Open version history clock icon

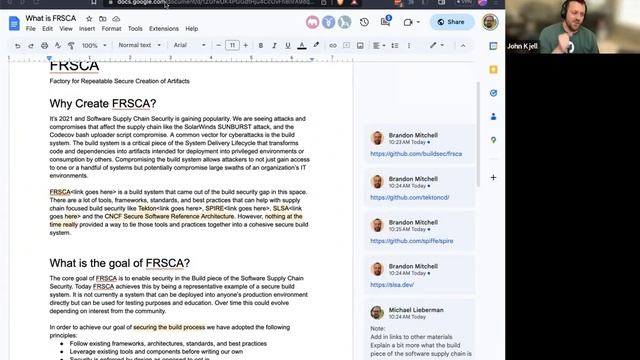pos(364,22)
